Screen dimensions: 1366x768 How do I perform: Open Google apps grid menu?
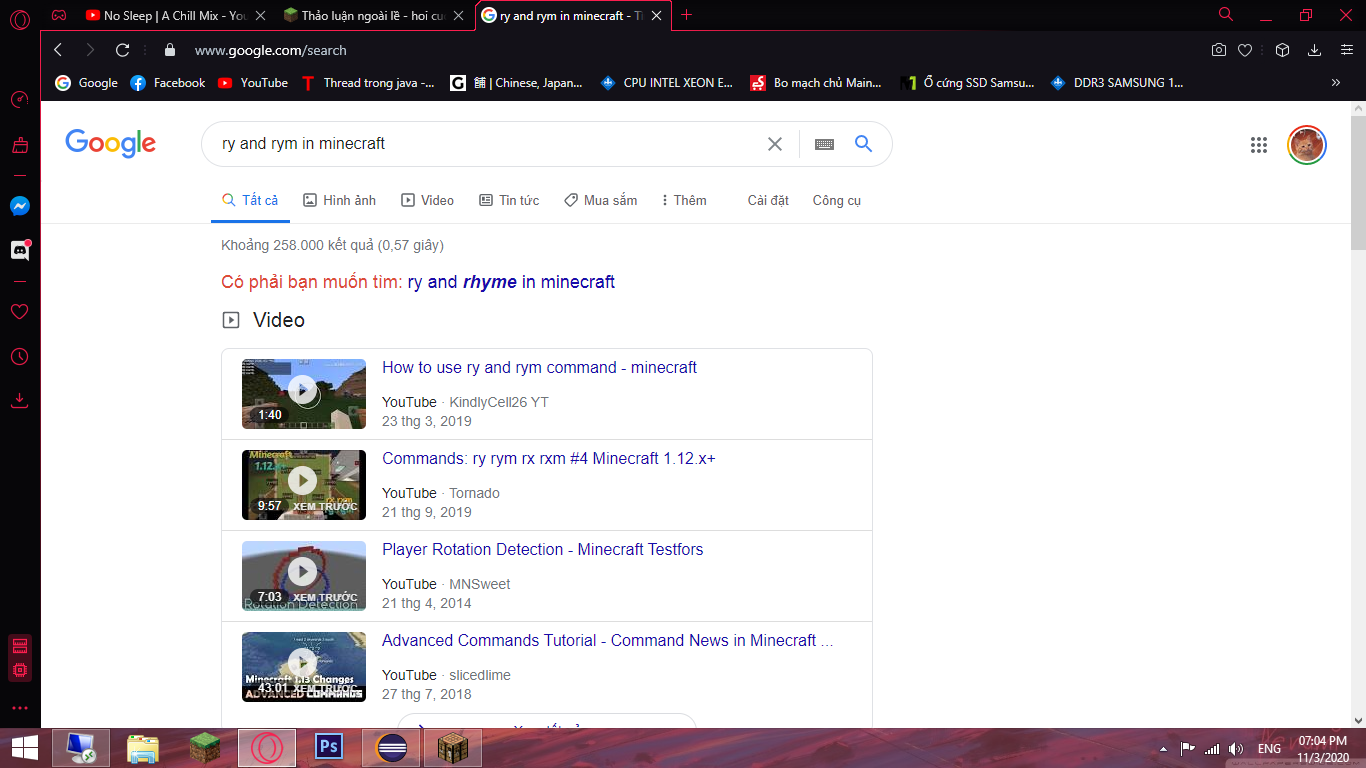tap(1258, 145)
